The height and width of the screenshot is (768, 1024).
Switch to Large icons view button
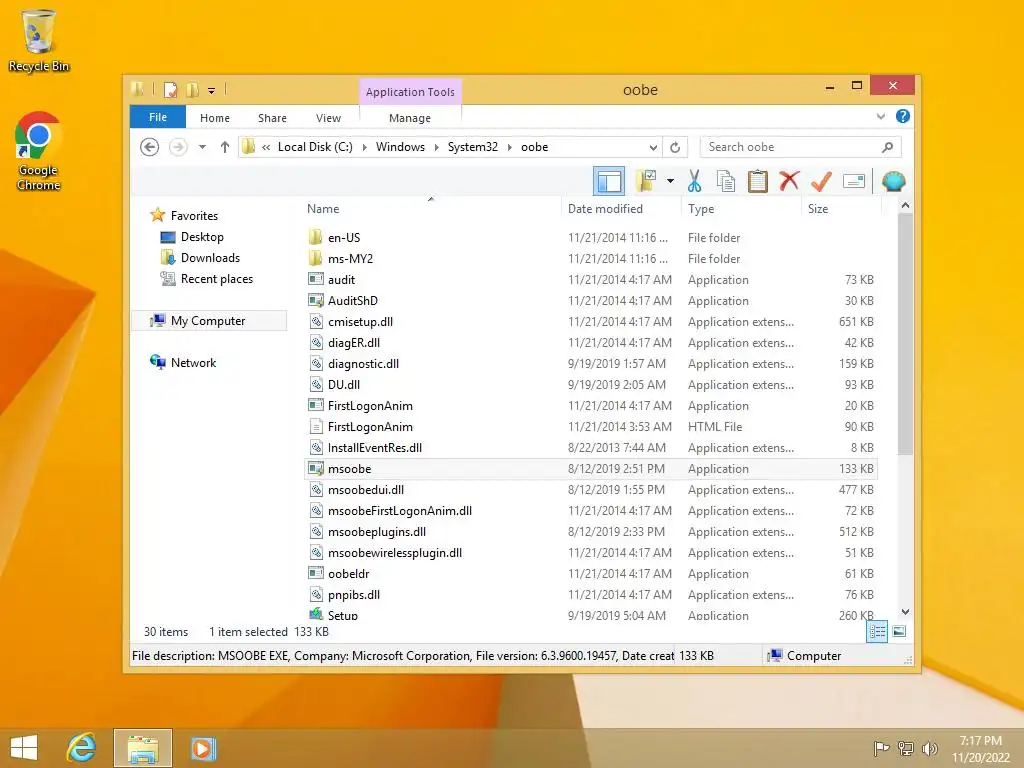coord(899,631)
